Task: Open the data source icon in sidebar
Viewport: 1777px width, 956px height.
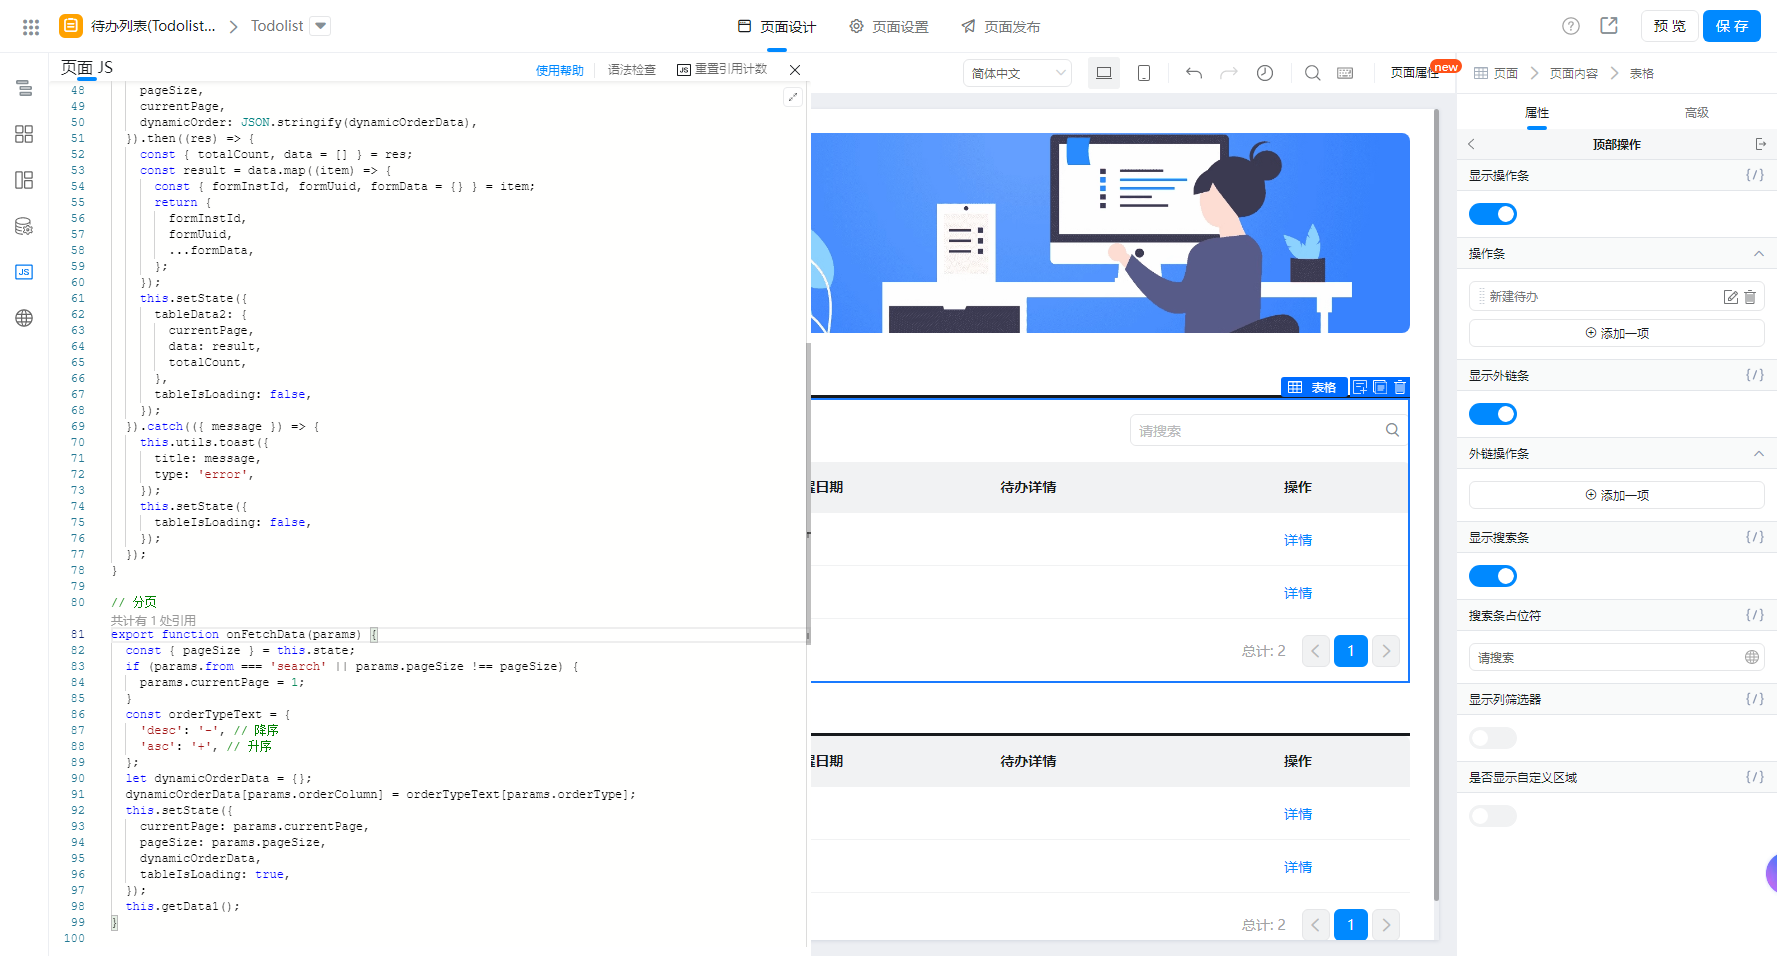Action: click(x=24, y=226)
